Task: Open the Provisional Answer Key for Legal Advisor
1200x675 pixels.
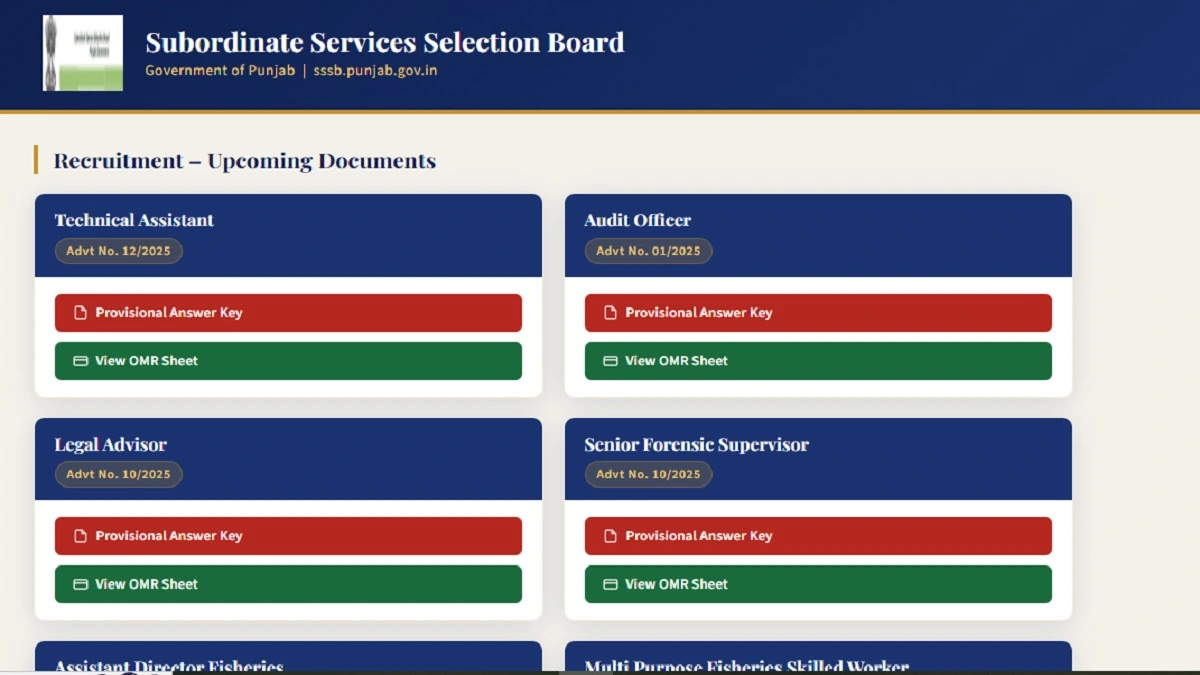Action: pyautogui.click(x=288, y=535)
